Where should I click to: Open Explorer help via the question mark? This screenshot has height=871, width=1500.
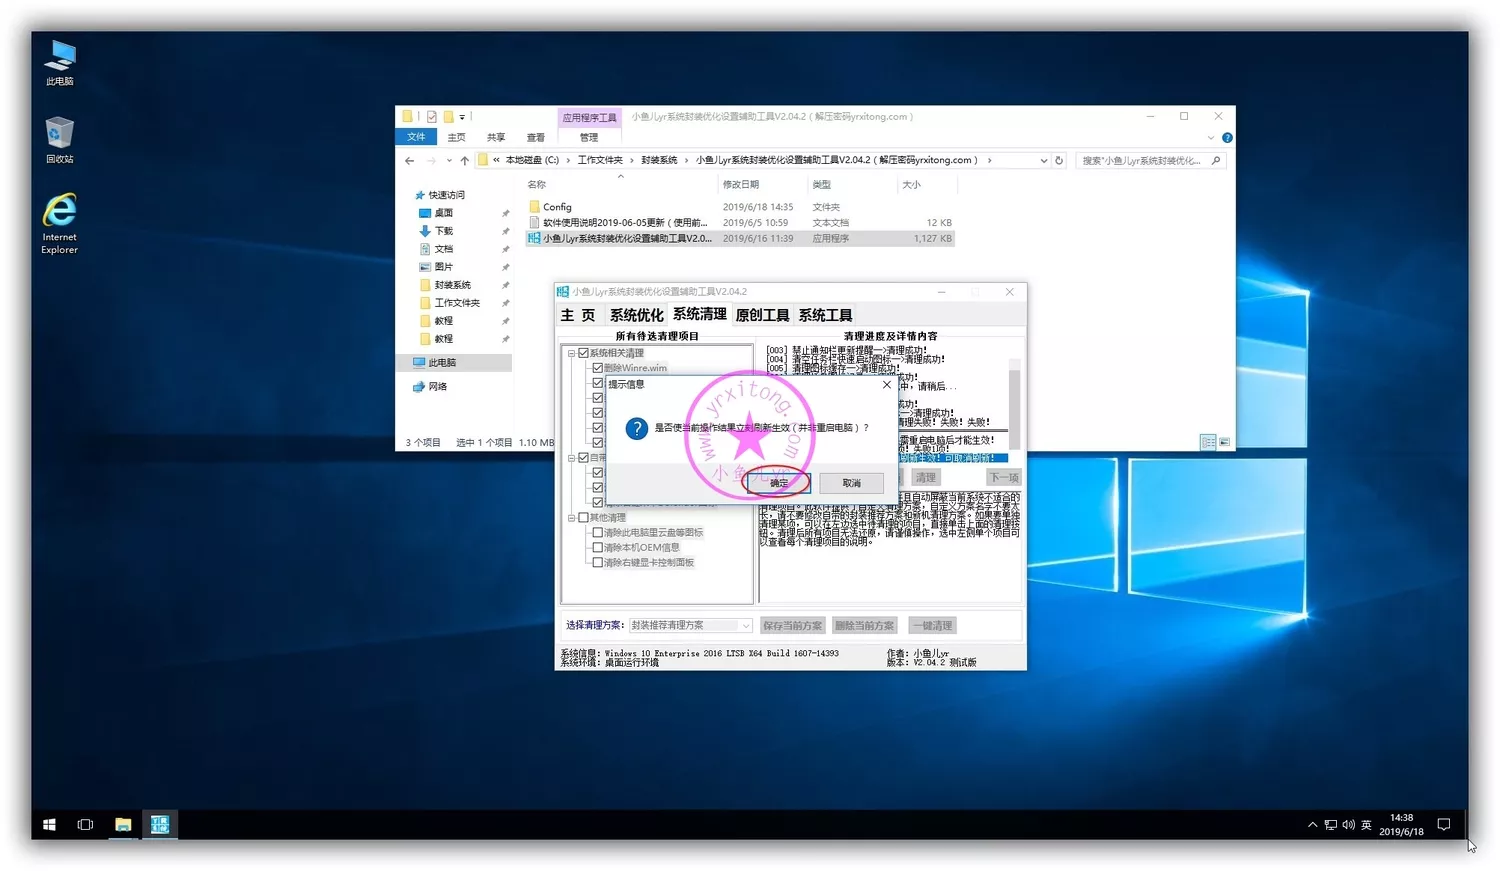click(x=1227, y=138)
